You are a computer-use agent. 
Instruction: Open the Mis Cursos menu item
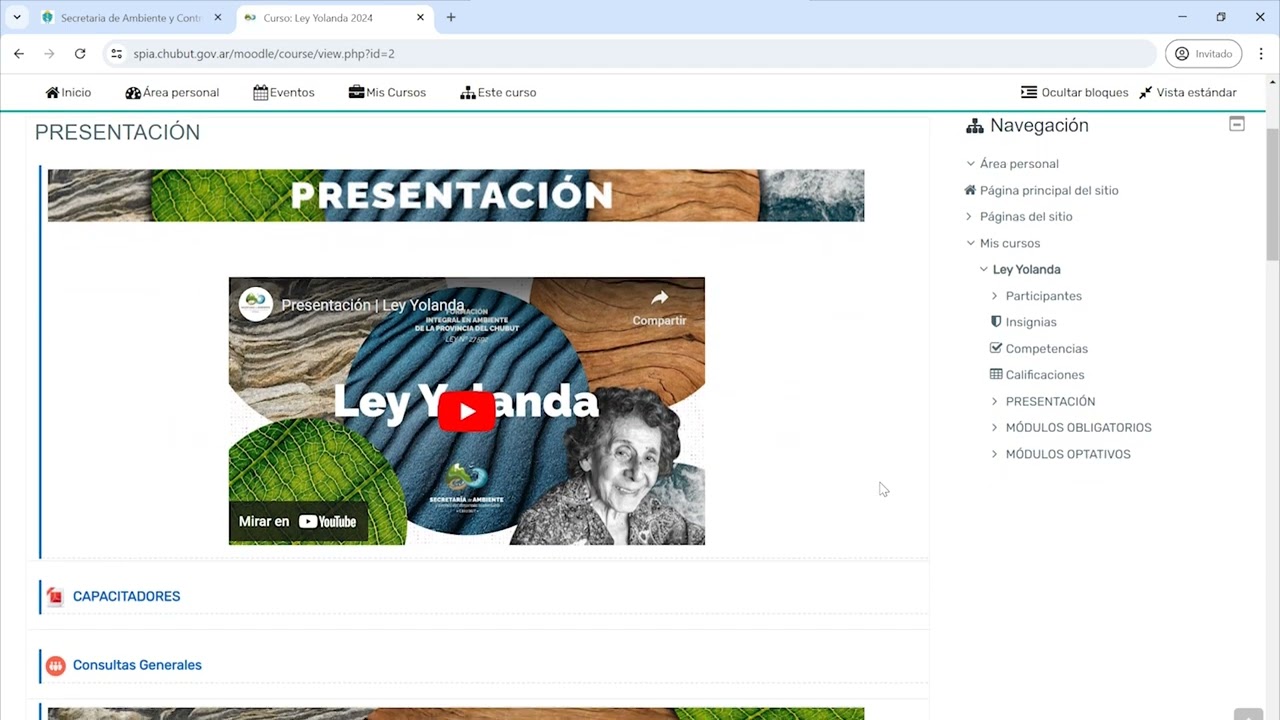[x=387, y=92]
